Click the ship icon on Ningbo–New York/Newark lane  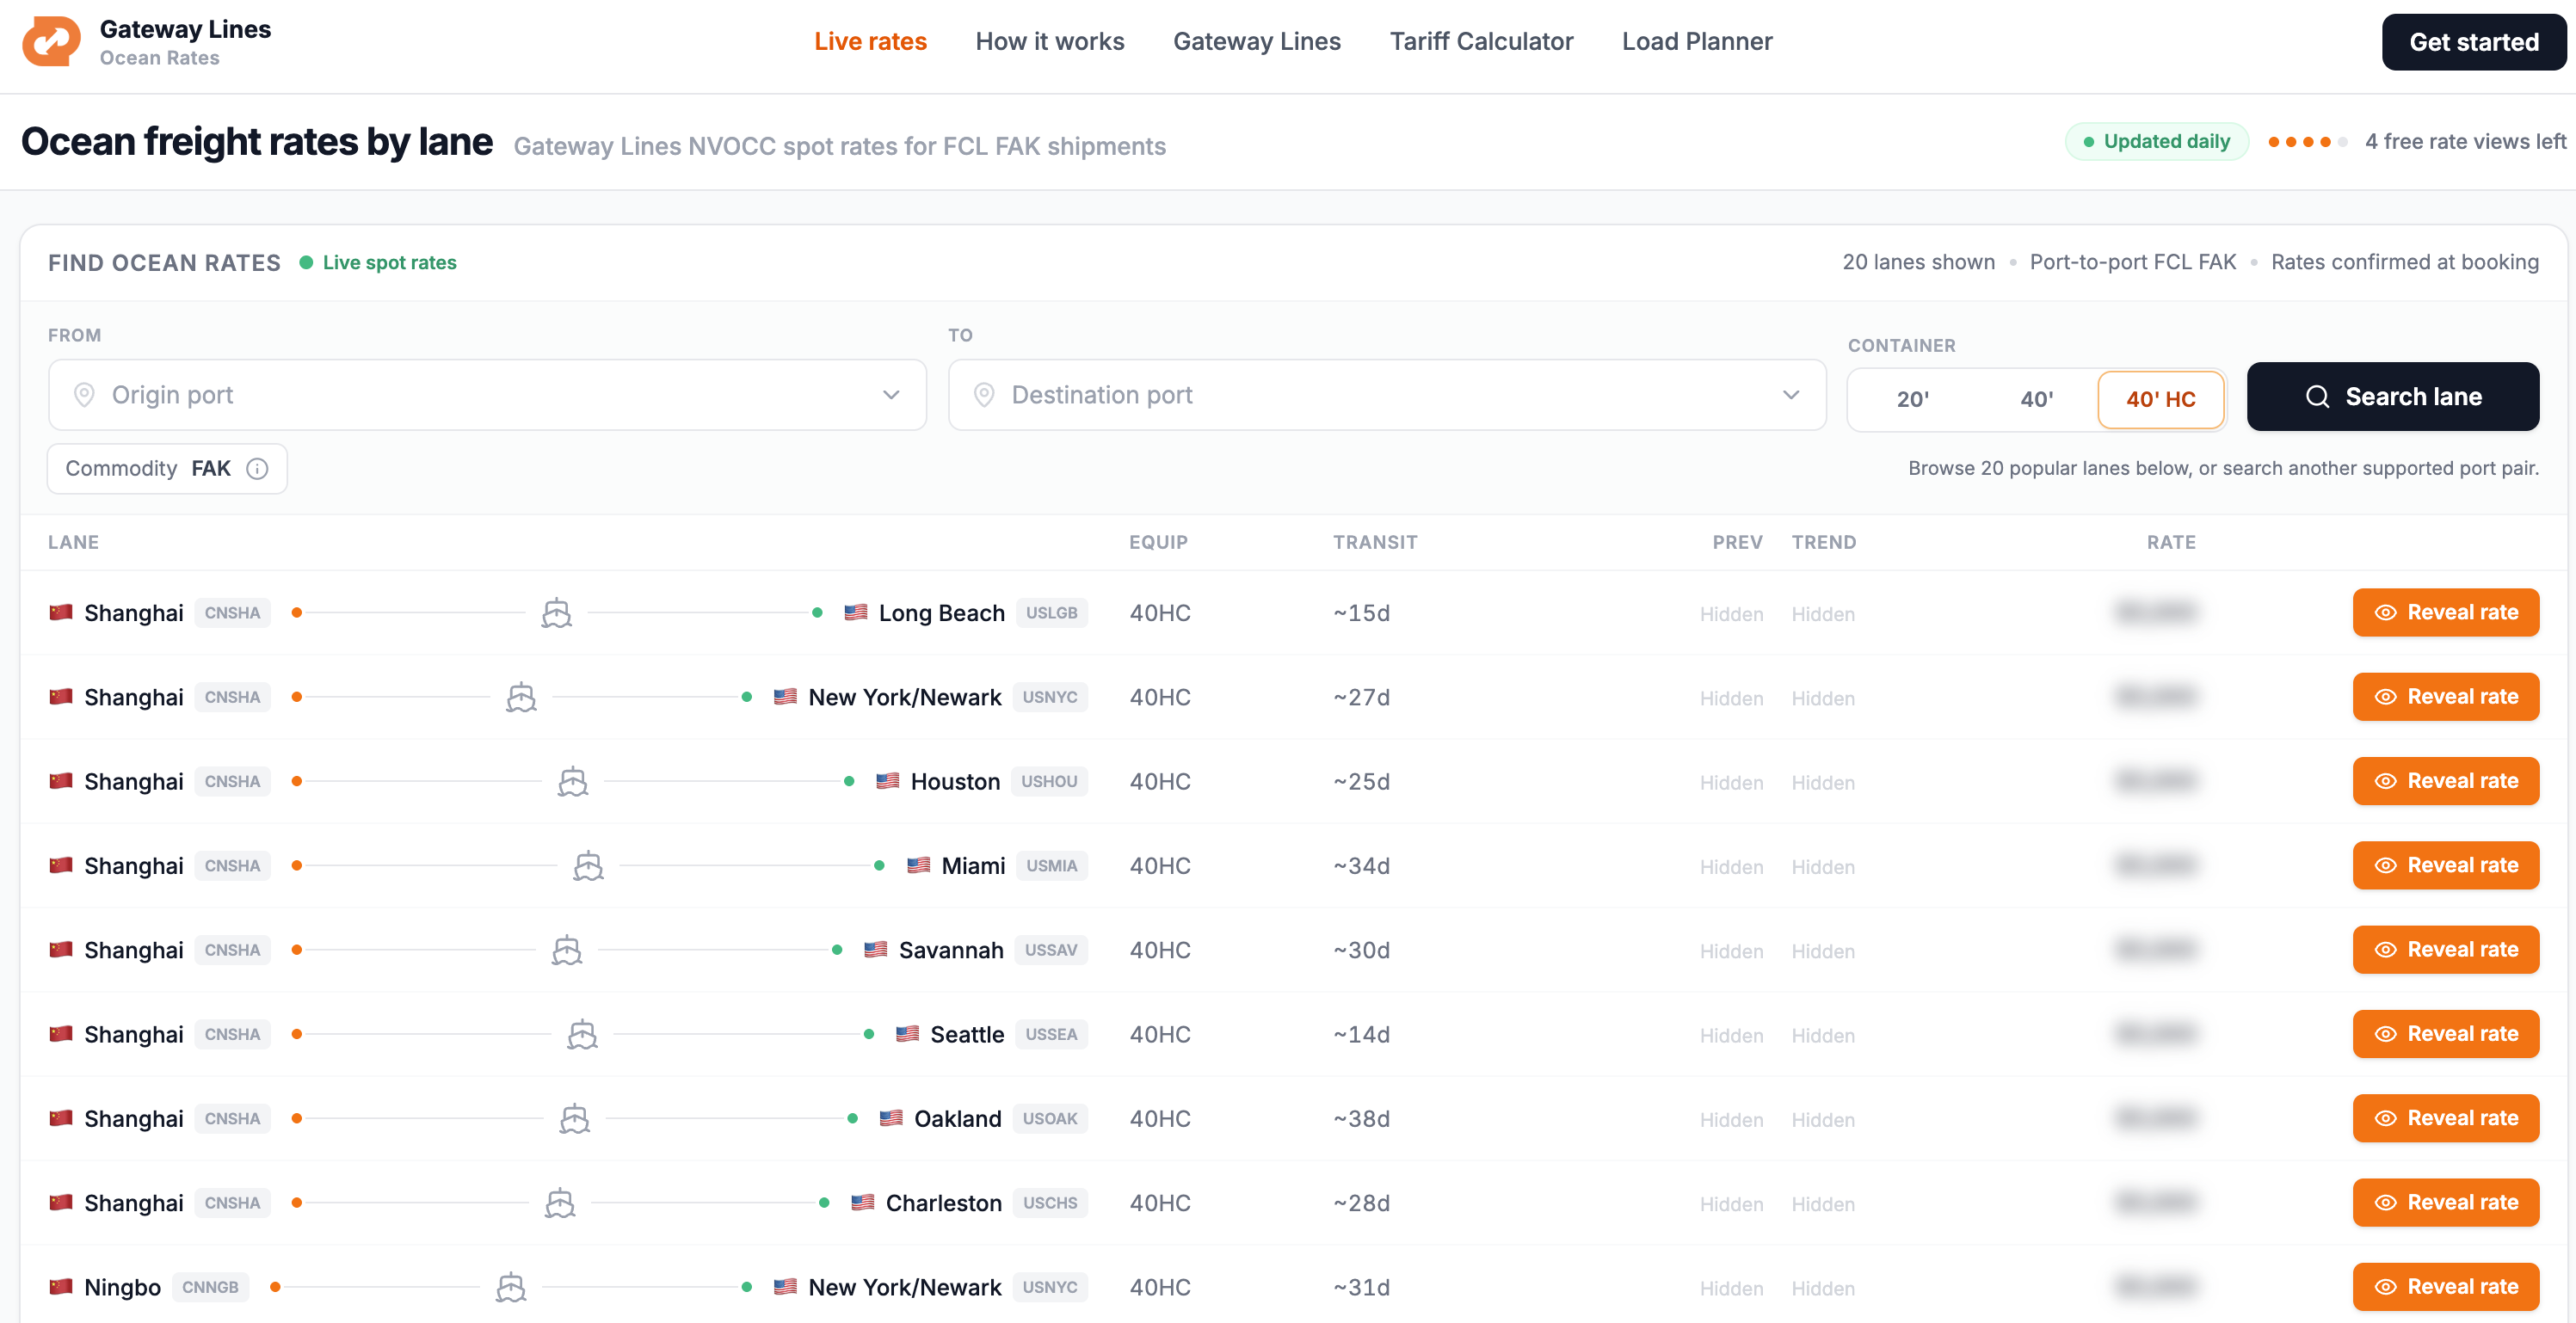pos(511,1287)
